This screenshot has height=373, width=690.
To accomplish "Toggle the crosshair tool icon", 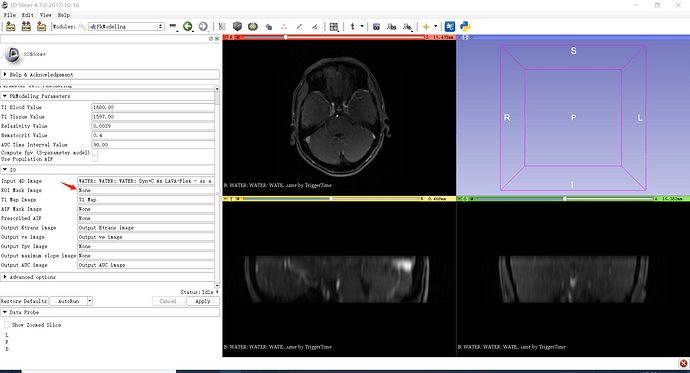I will [426, 26].
